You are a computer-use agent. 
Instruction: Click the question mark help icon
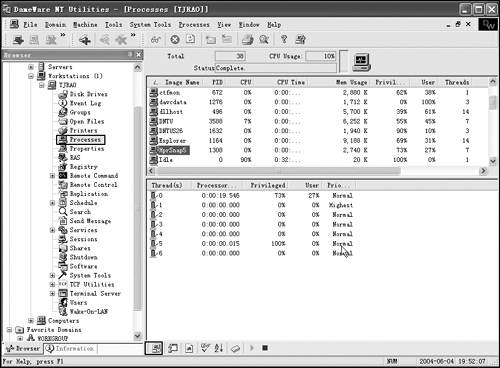coord(284,39)
